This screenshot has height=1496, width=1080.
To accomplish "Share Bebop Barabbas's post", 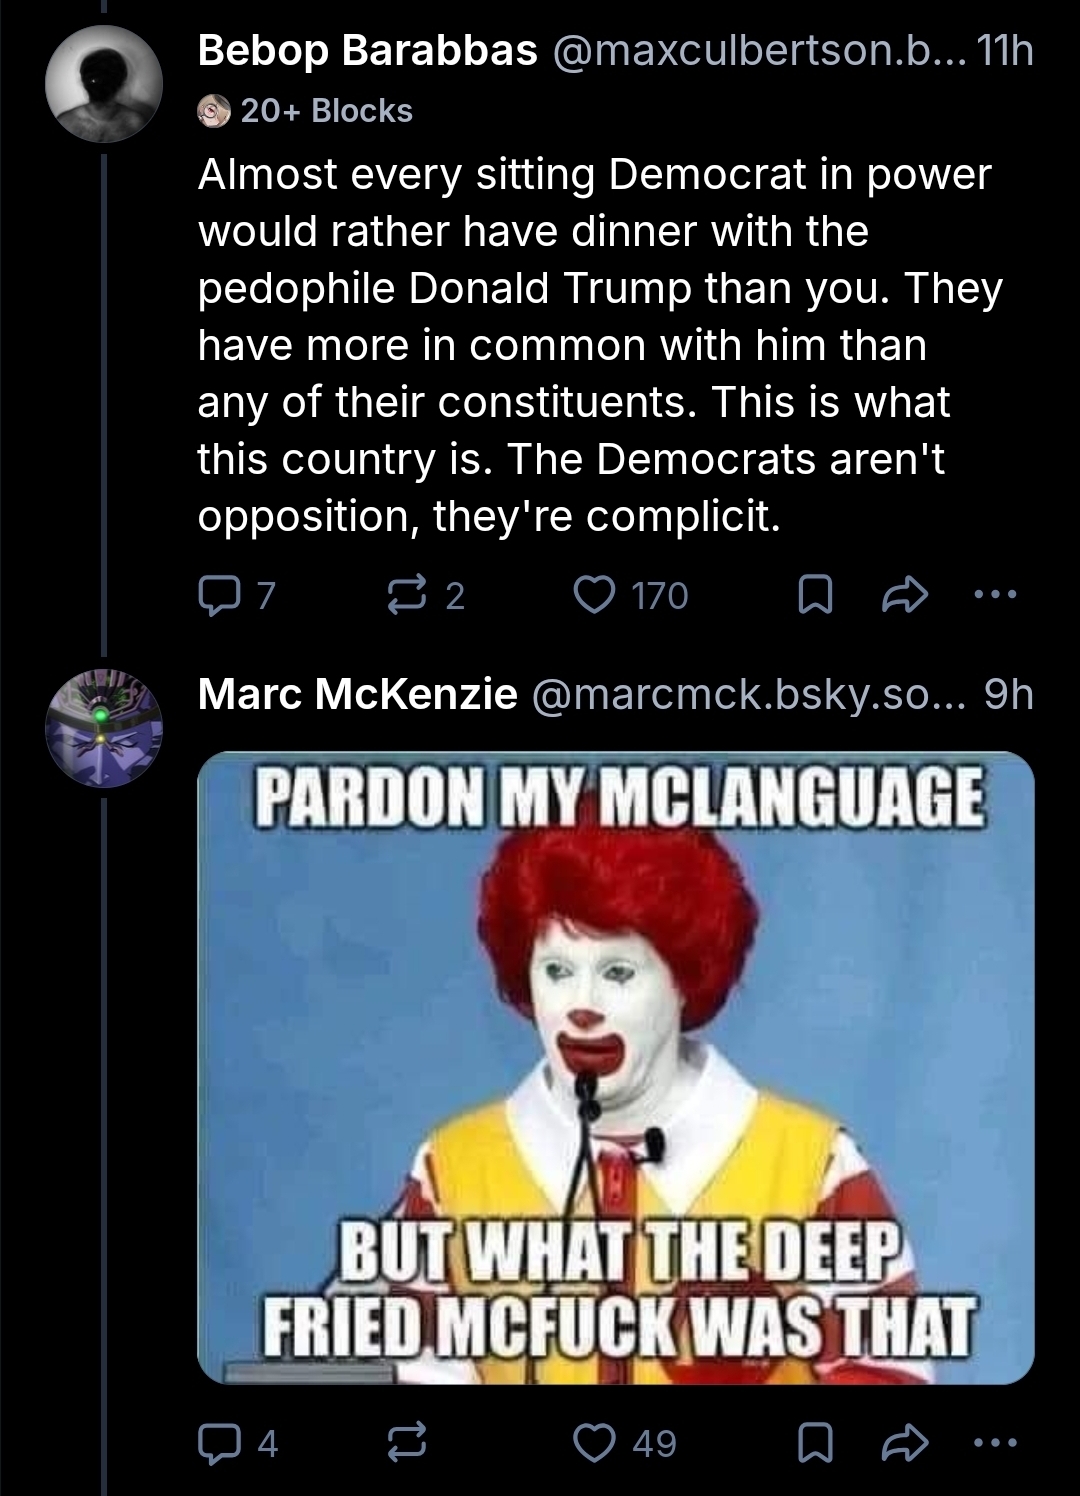I will click(x=906, y=597).
